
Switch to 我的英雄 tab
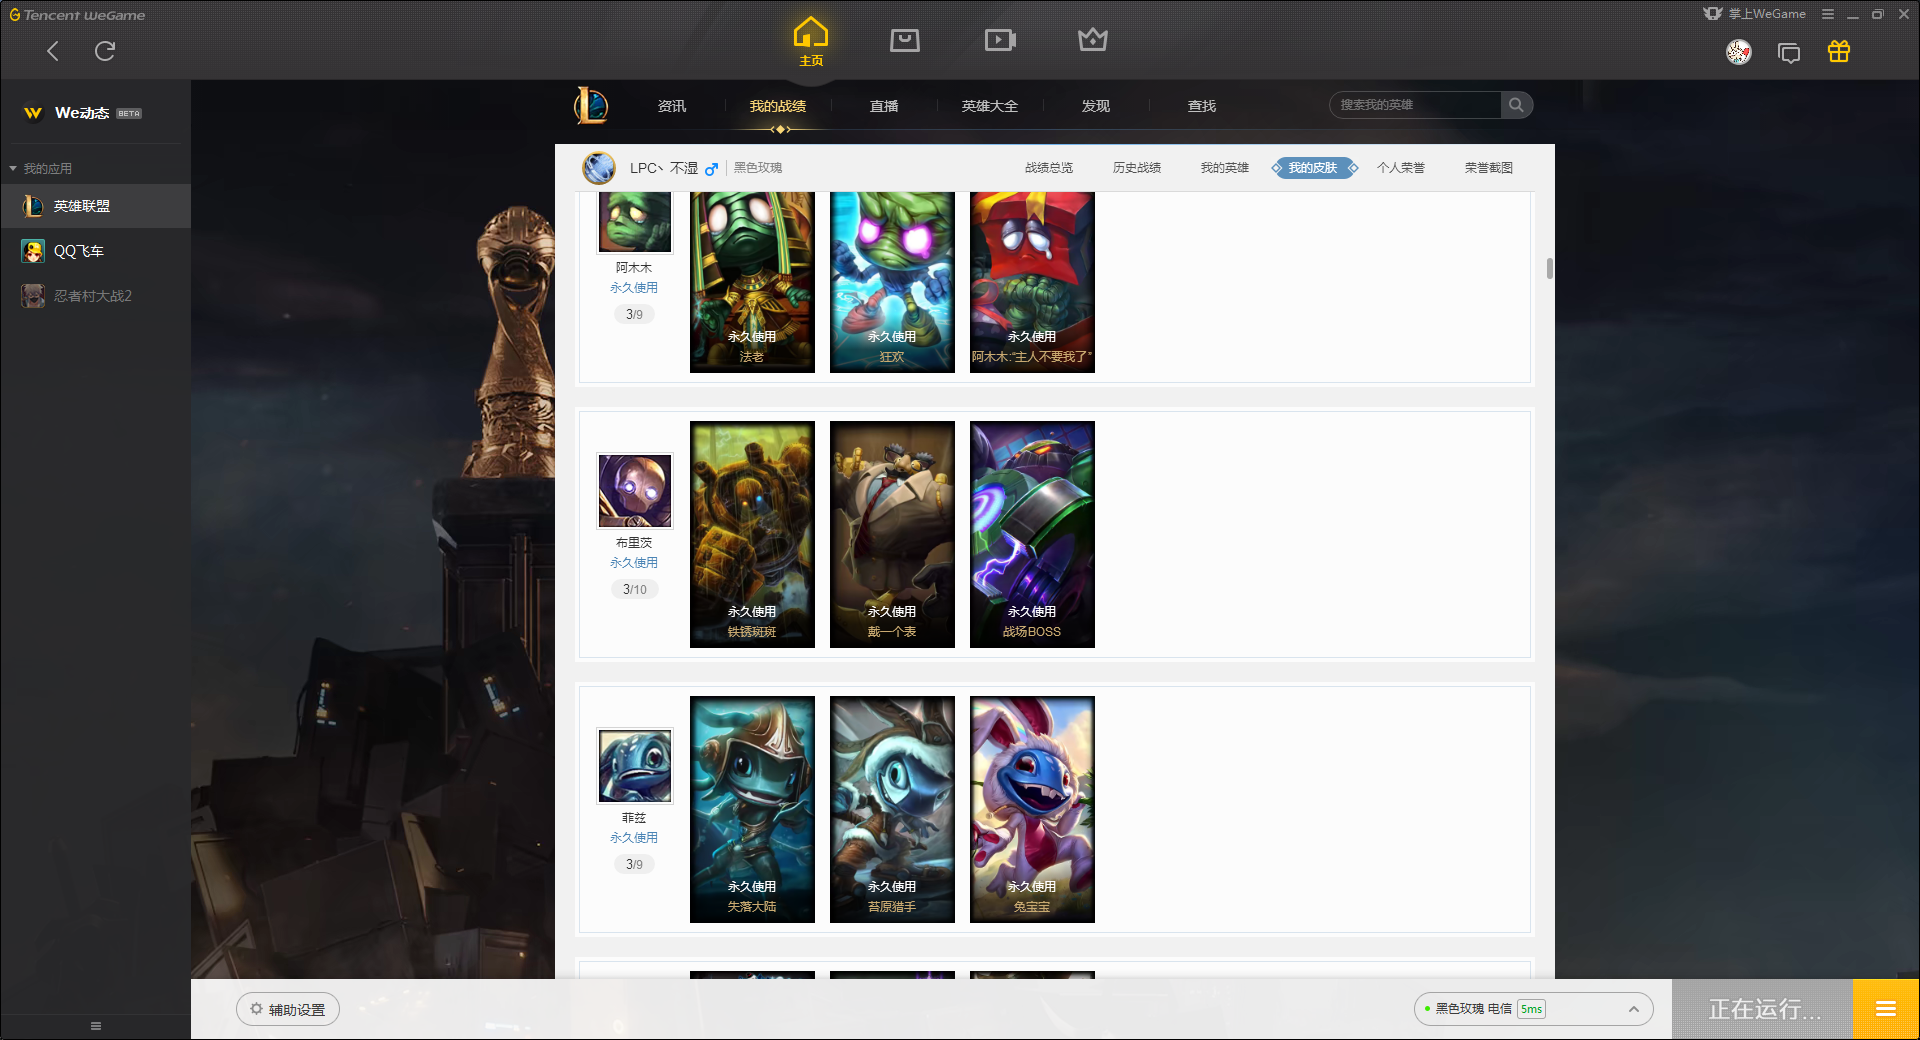pos(1225,168)
